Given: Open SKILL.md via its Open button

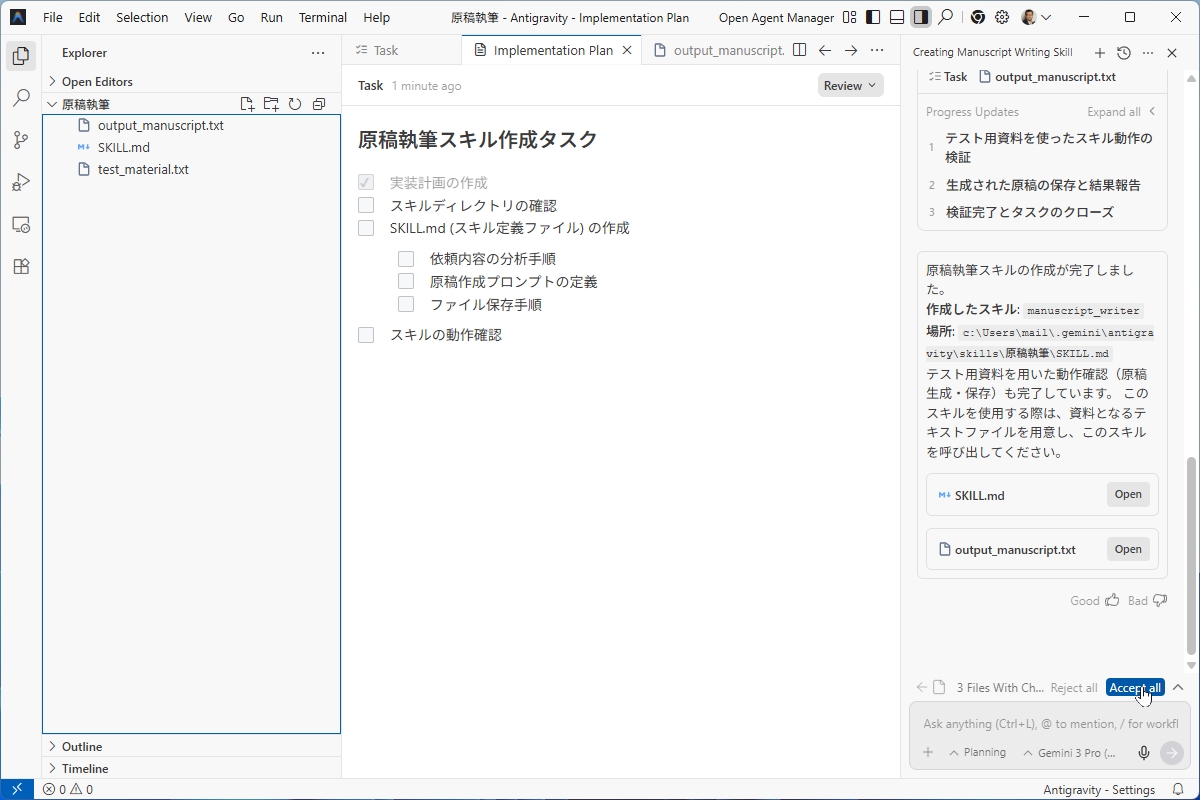Looking at the screenshot, I should (x=1127, y=494).
